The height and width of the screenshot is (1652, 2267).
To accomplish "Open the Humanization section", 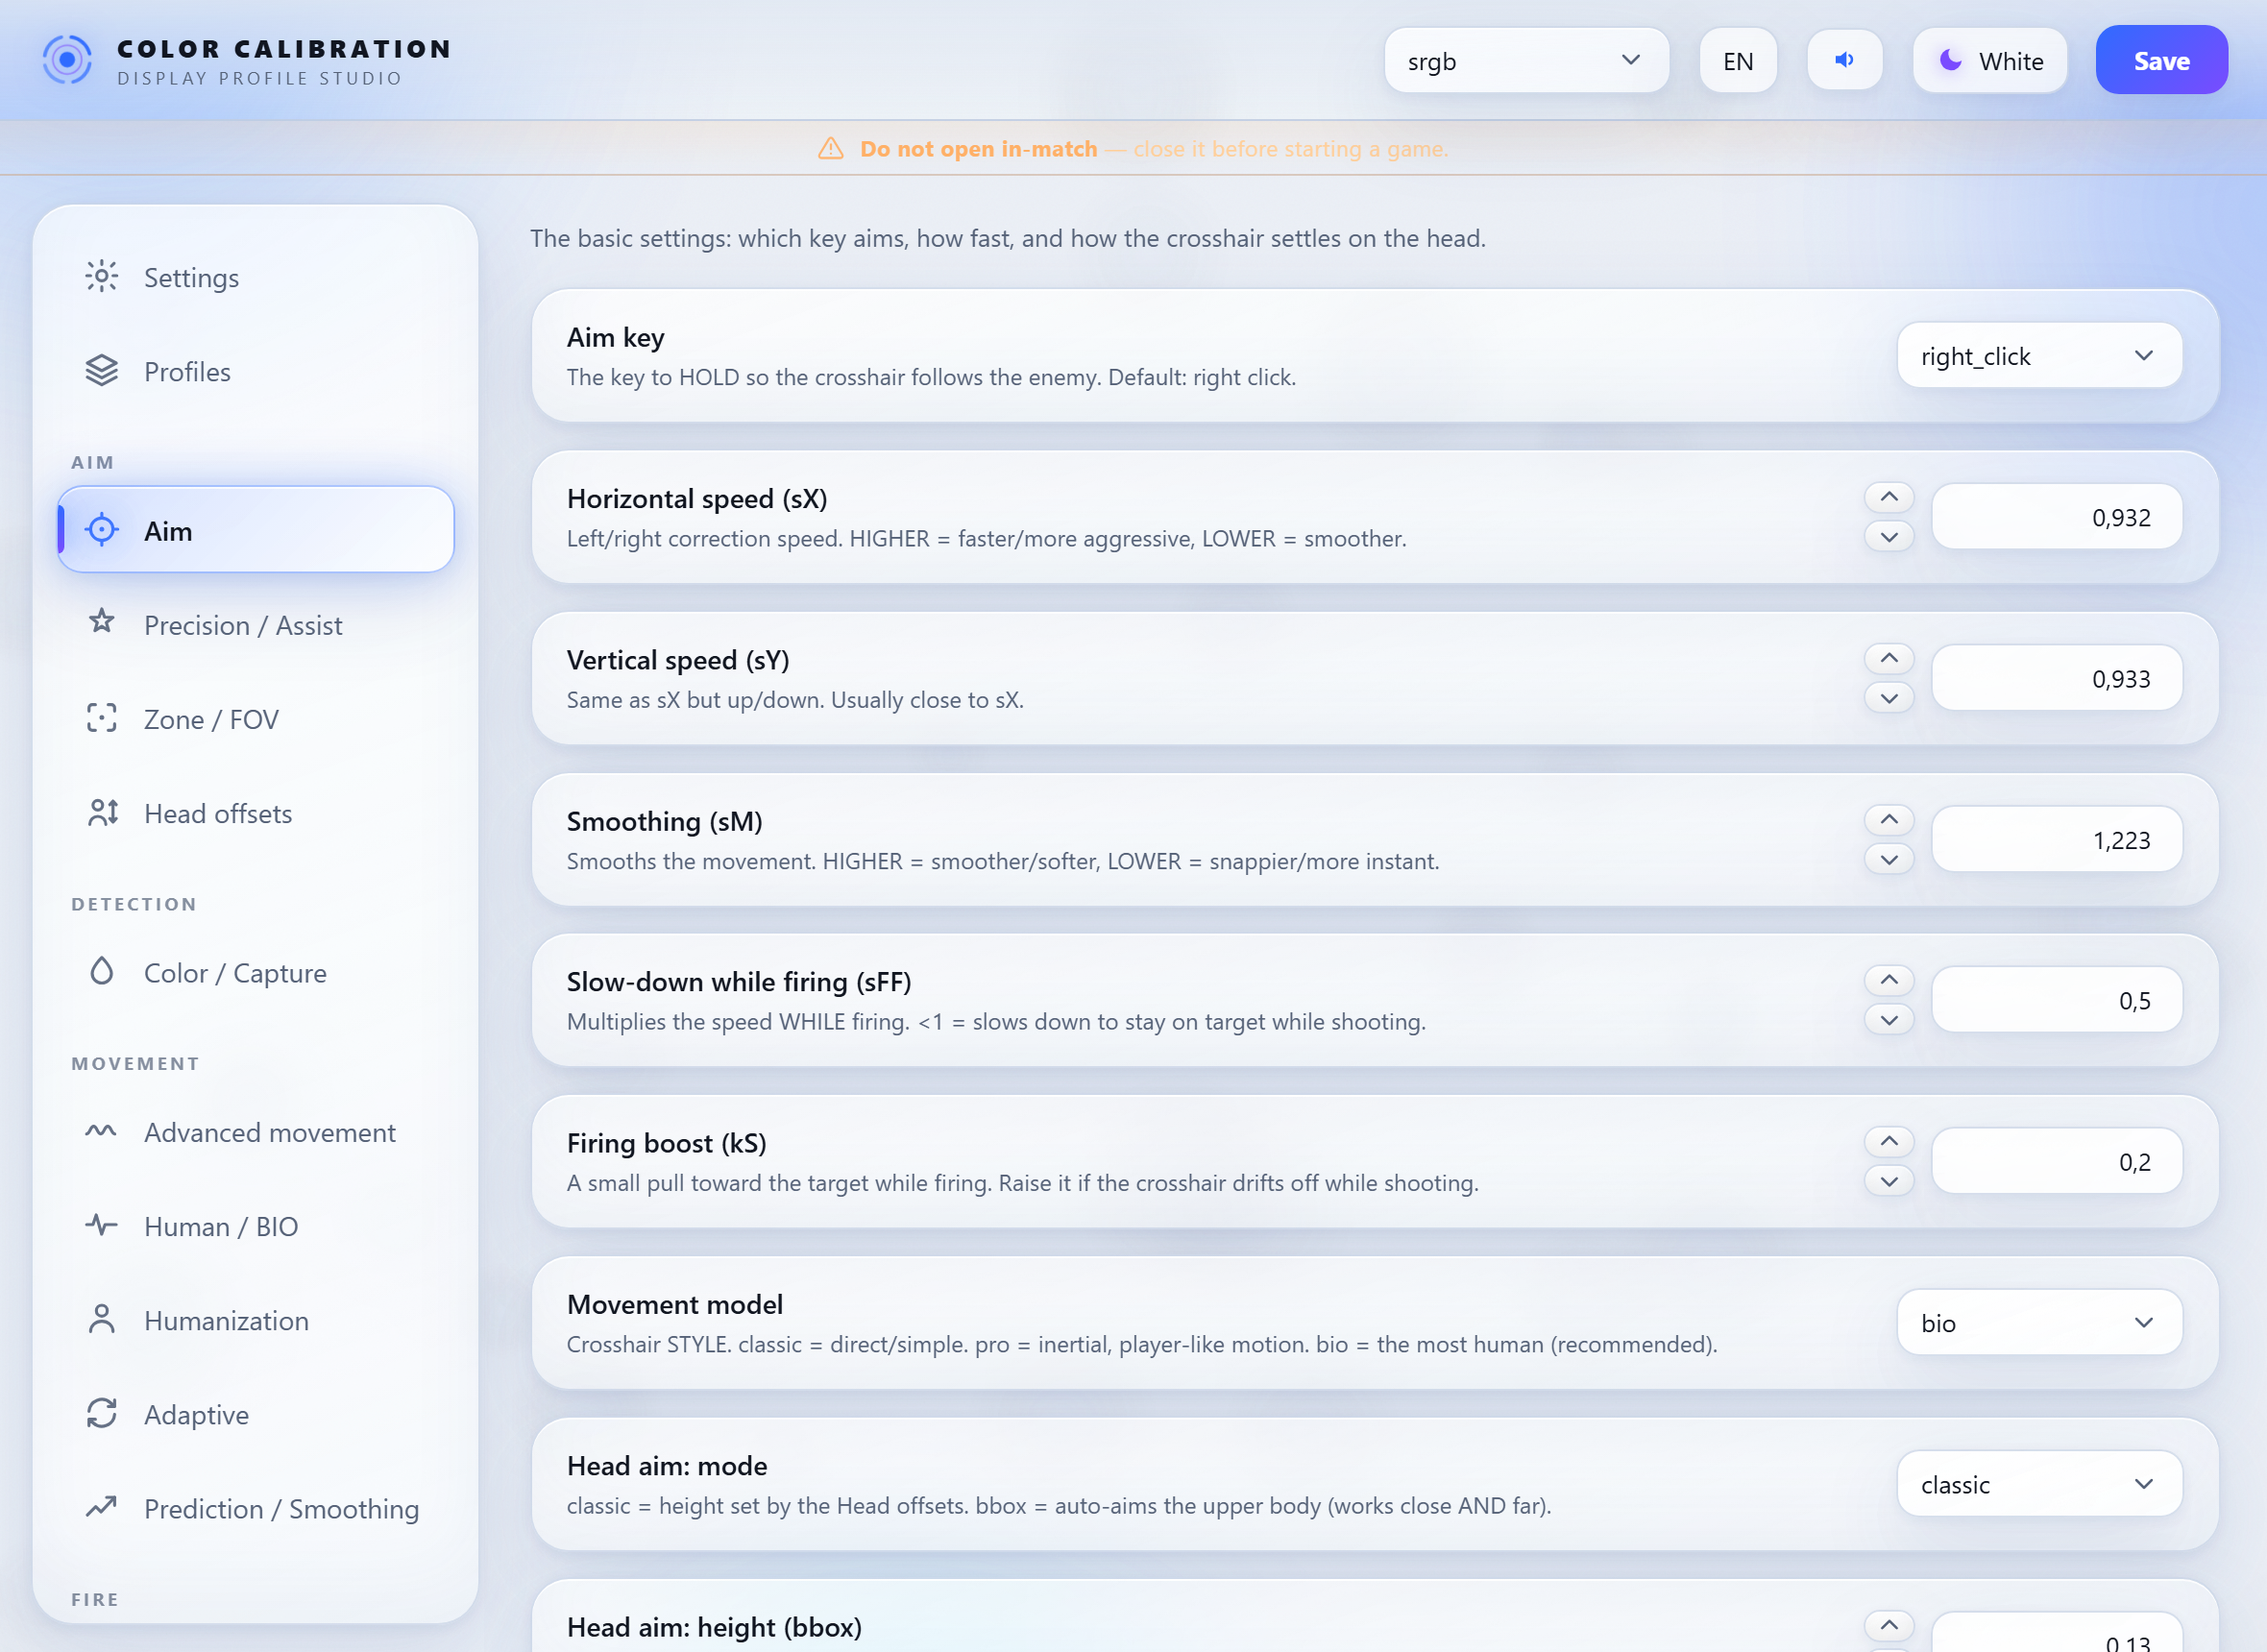I will pyautogui.click(x=256, y=1320).
